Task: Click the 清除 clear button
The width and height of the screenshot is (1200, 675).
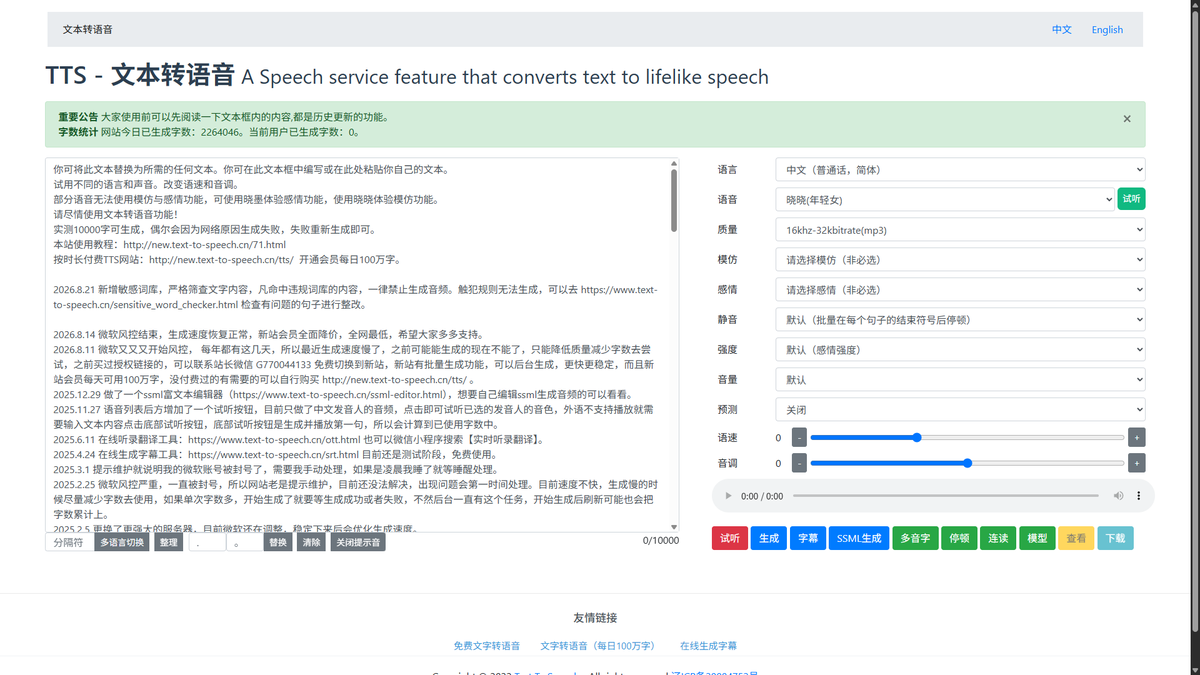Action: 312,542
